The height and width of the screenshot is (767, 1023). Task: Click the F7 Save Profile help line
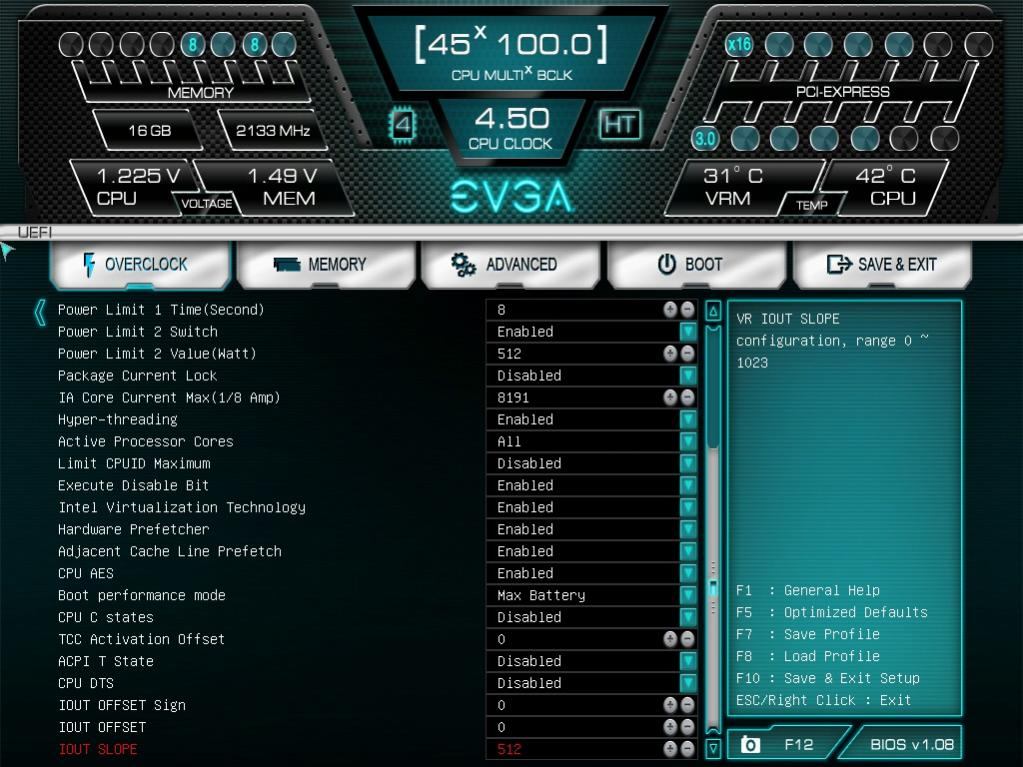click(x=808, y=634)
